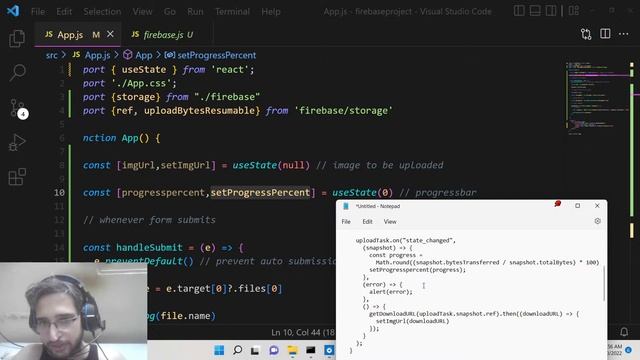This screenshot has height=360, width=640.
Task: Click the minimap code overview
Action: [596, 98]
